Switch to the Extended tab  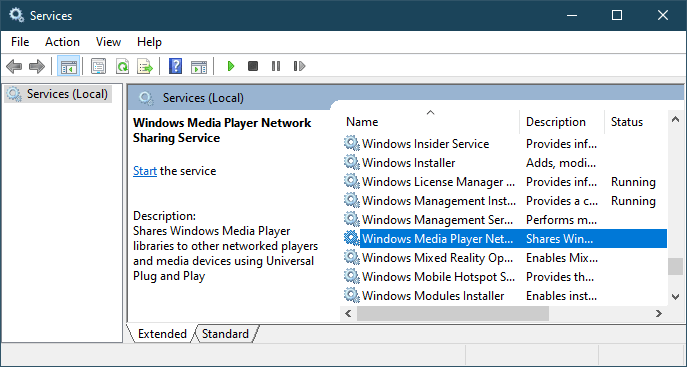(162, 334)
